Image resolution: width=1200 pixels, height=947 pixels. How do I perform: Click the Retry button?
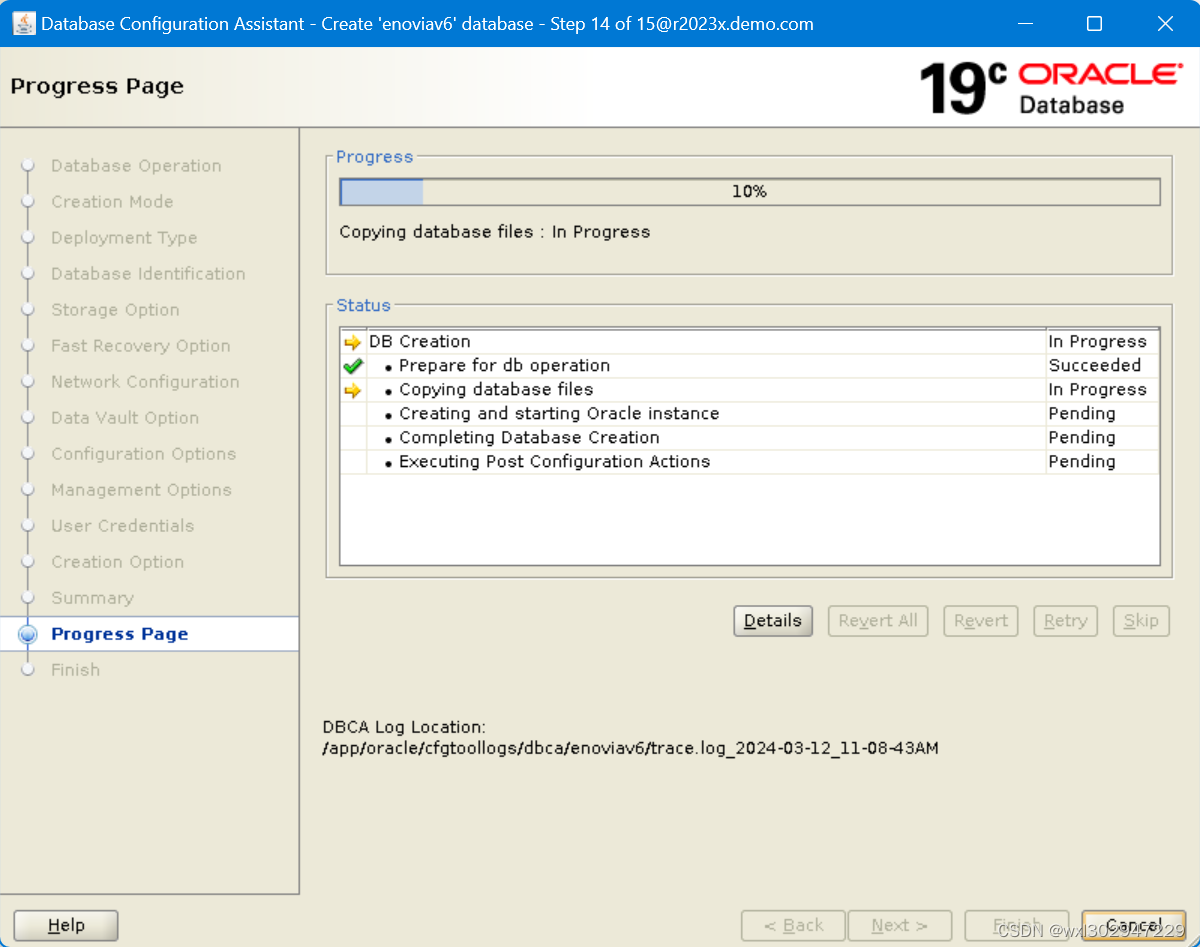coord(1066,621)
